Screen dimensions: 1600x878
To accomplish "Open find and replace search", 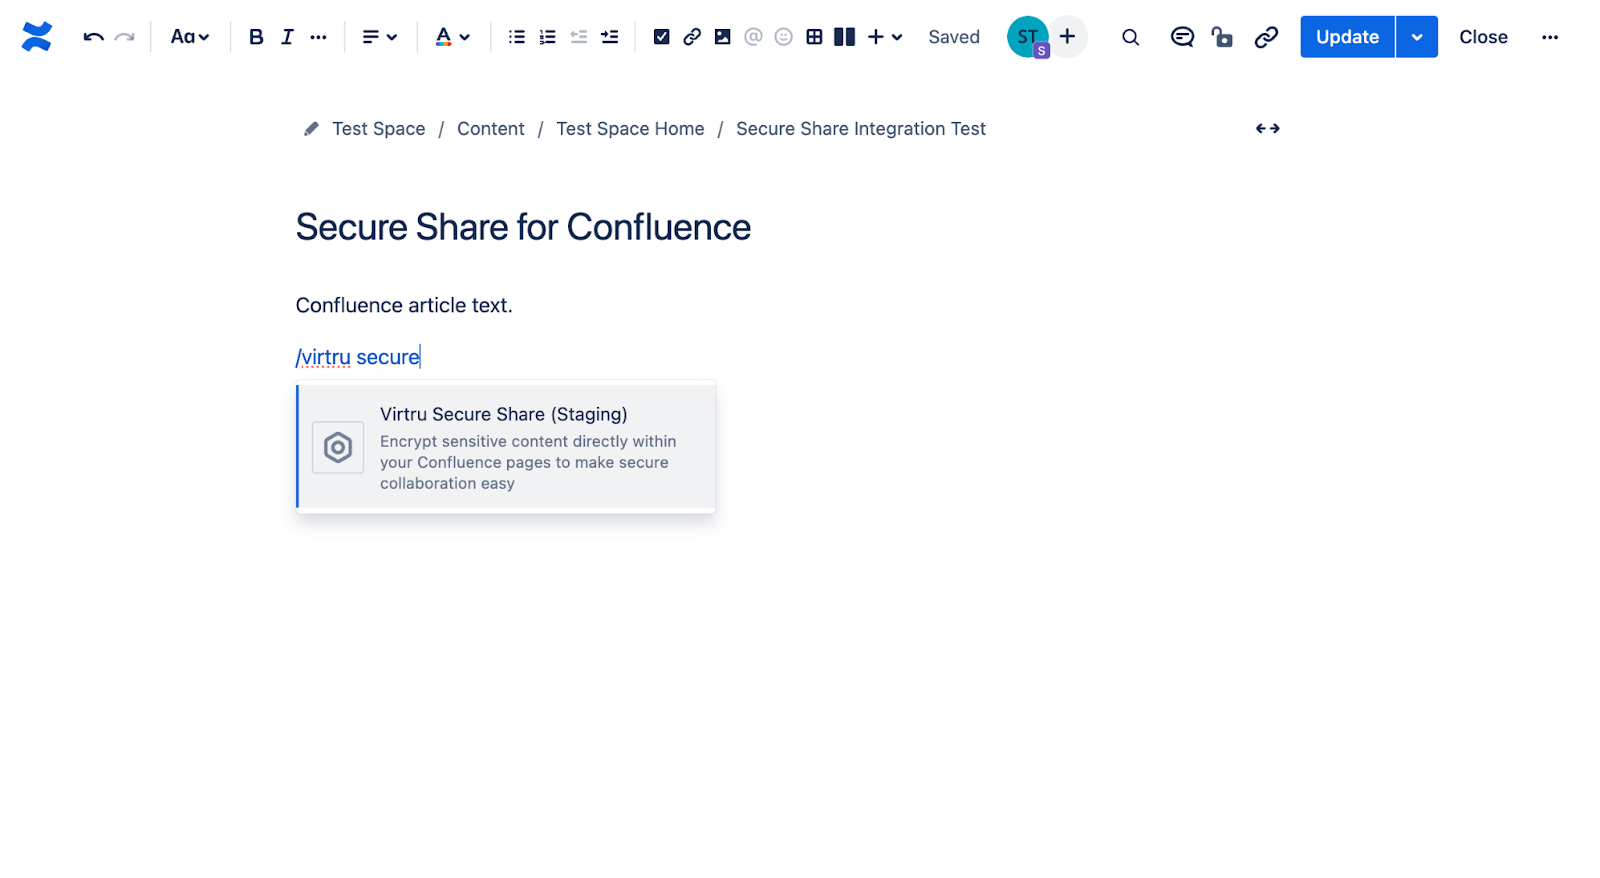I will [1130, 37].
